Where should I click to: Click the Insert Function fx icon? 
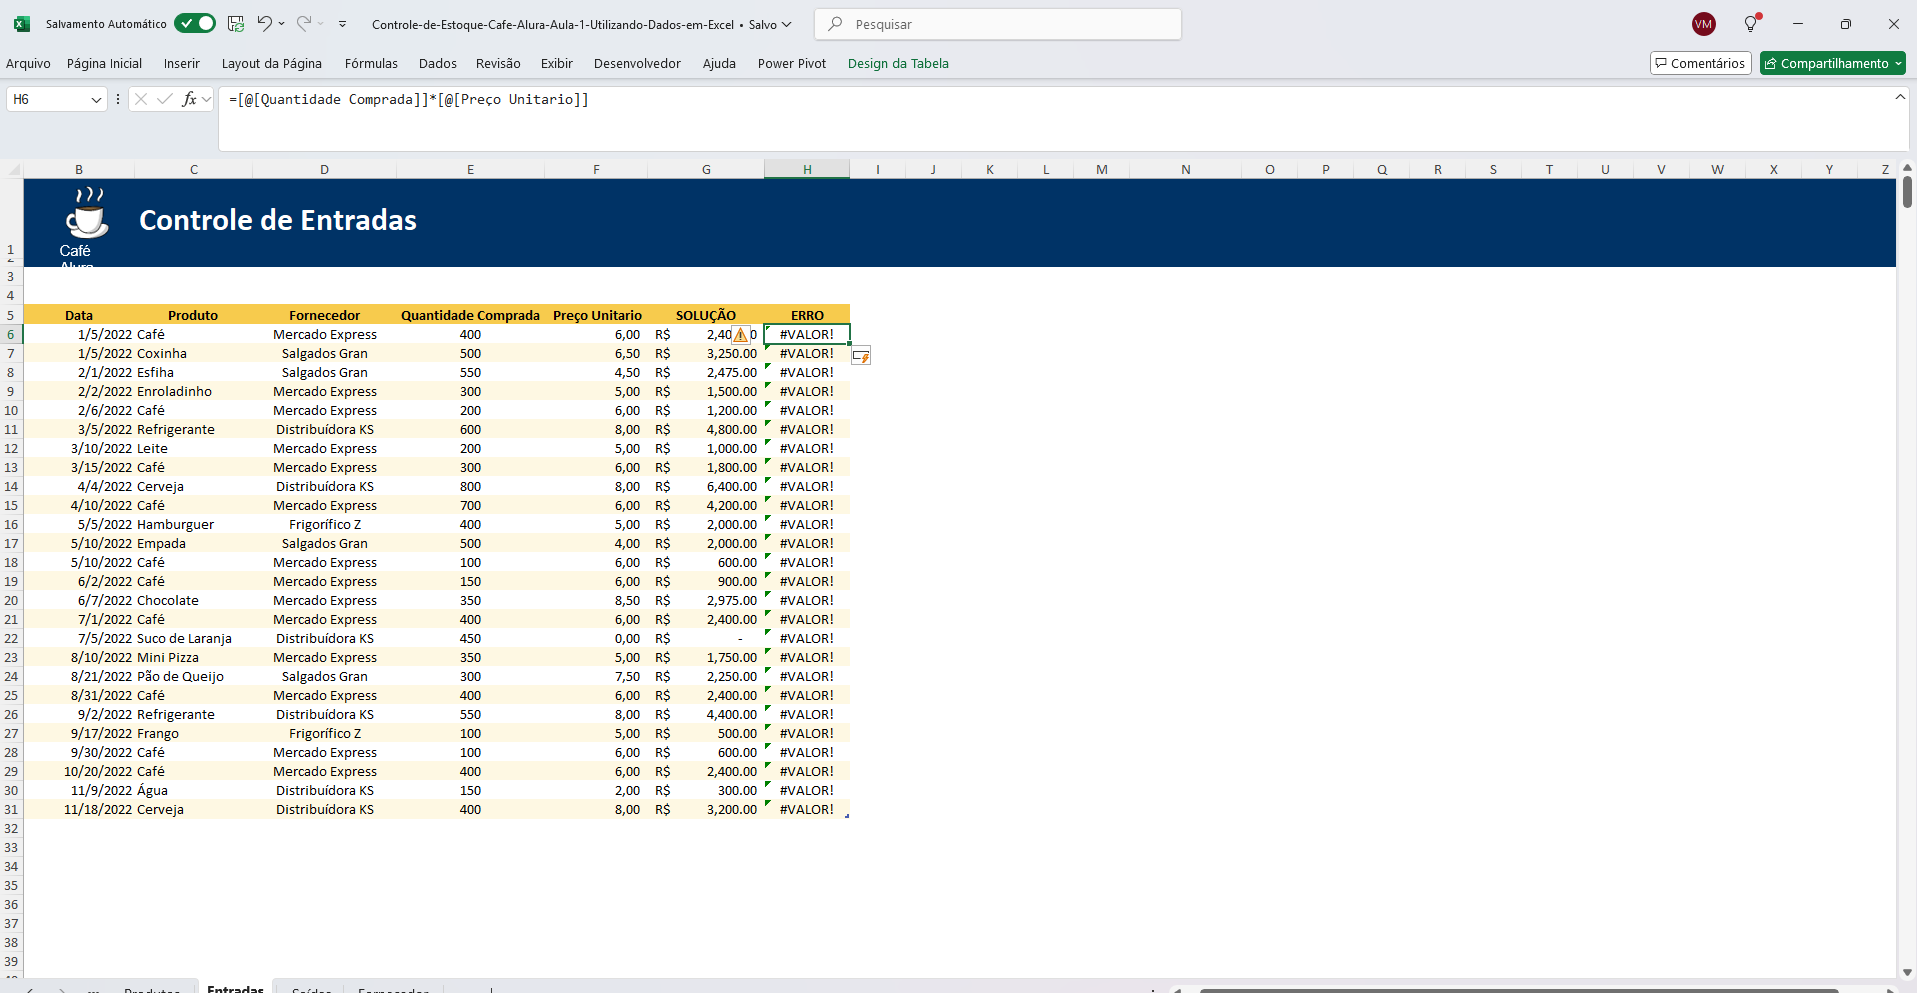click(189, 99)
